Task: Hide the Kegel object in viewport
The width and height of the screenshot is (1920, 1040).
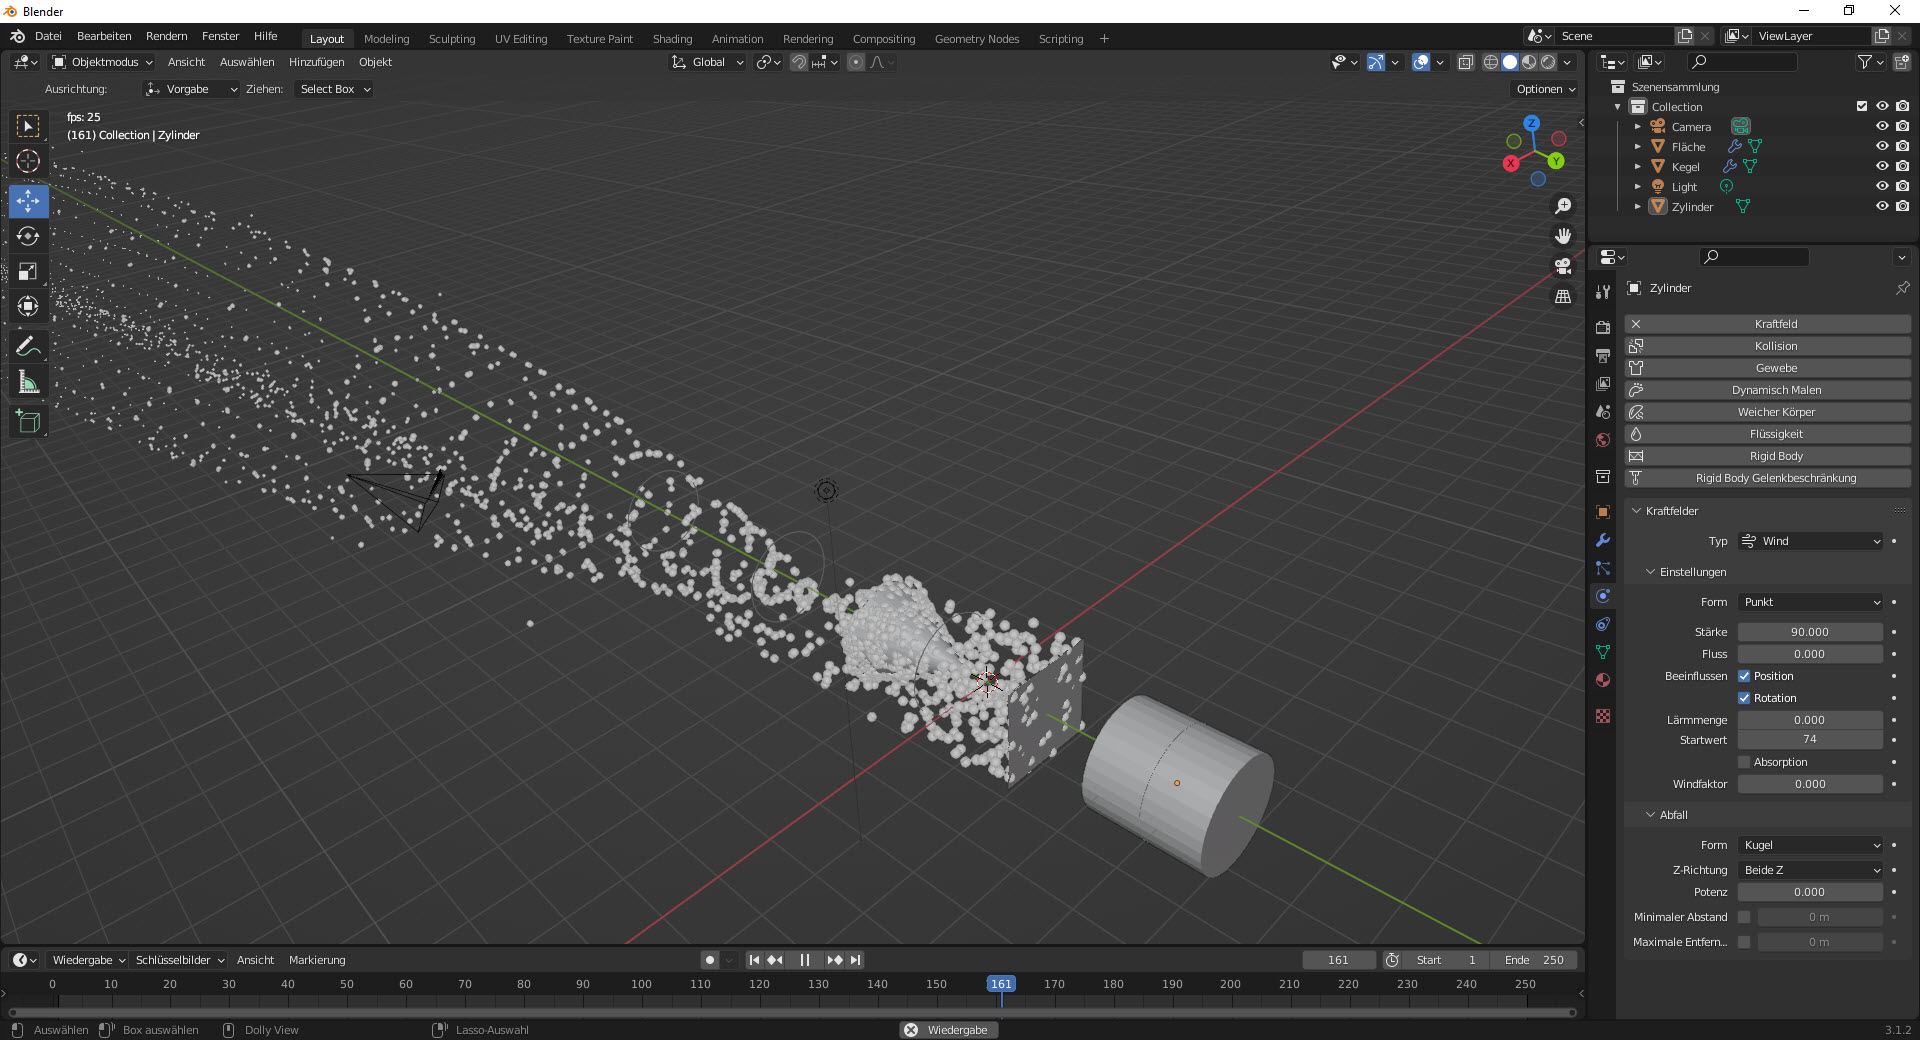Action: (x=1882, y=166)
